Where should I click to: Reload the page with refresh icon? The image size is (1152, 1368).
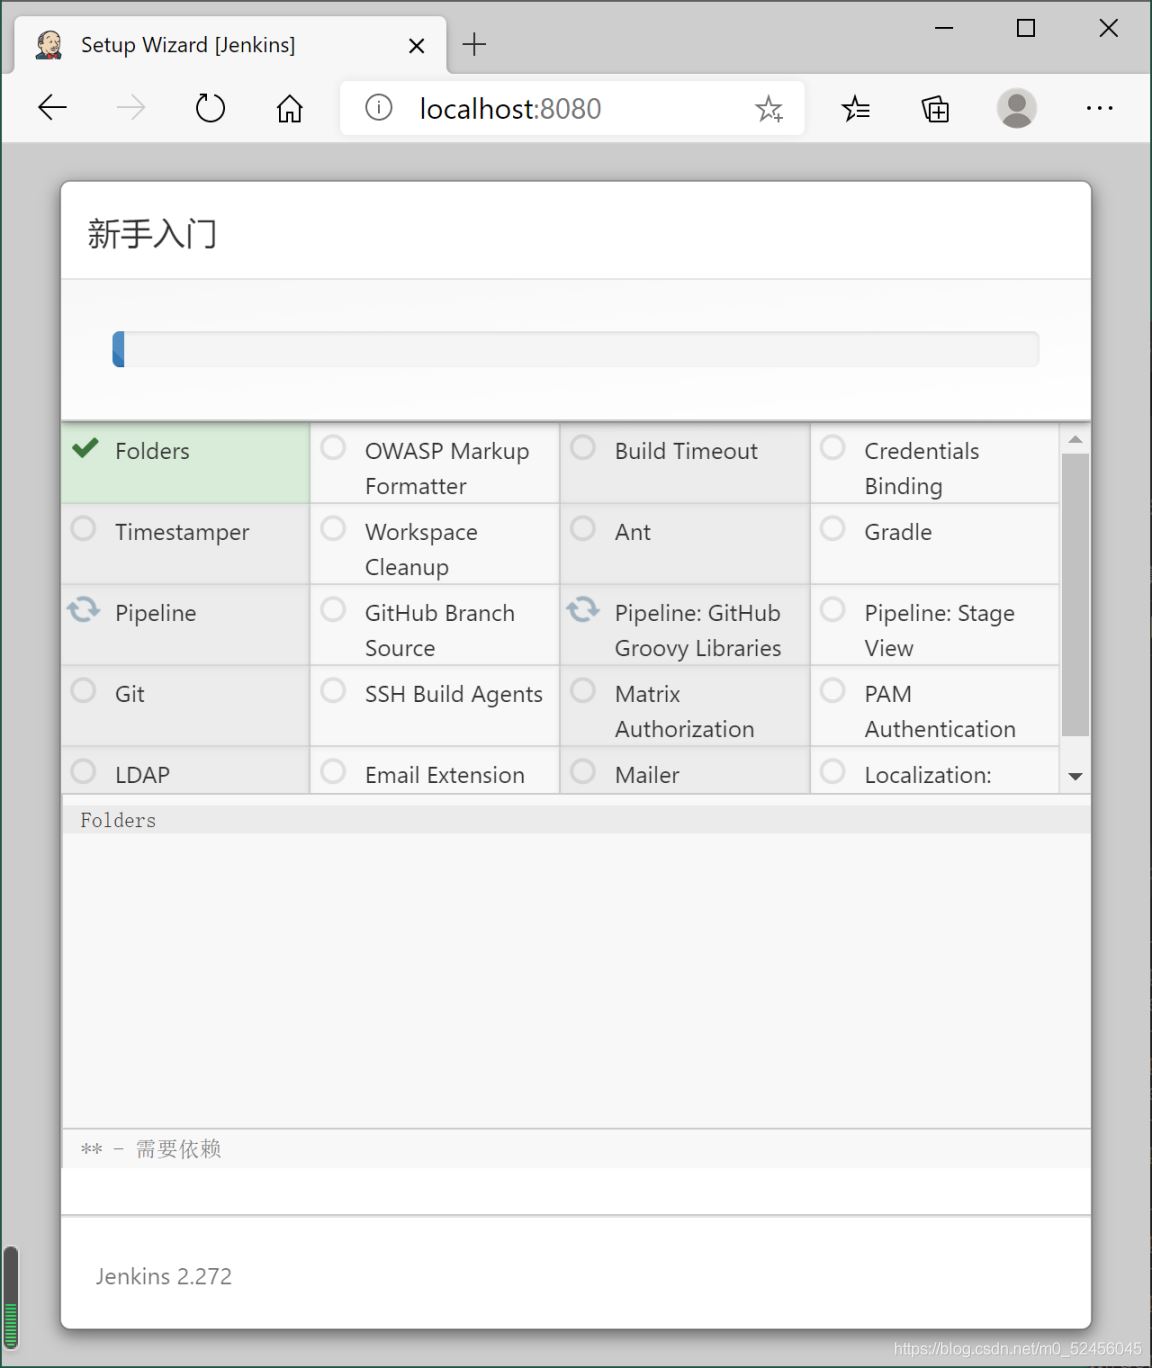(210, 108)
